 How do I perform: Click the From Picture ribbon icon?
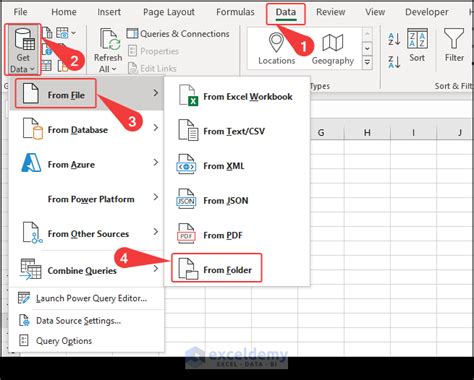(x=63, y=33)
